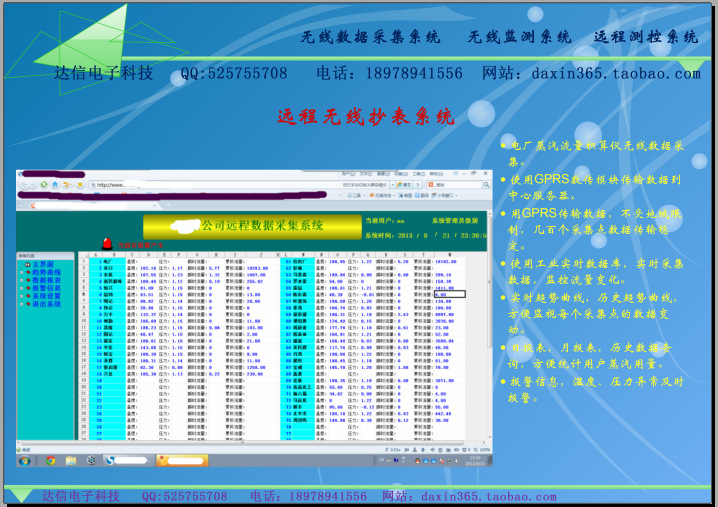
Task: Reload page with green refresh icon
Action: 44,184
